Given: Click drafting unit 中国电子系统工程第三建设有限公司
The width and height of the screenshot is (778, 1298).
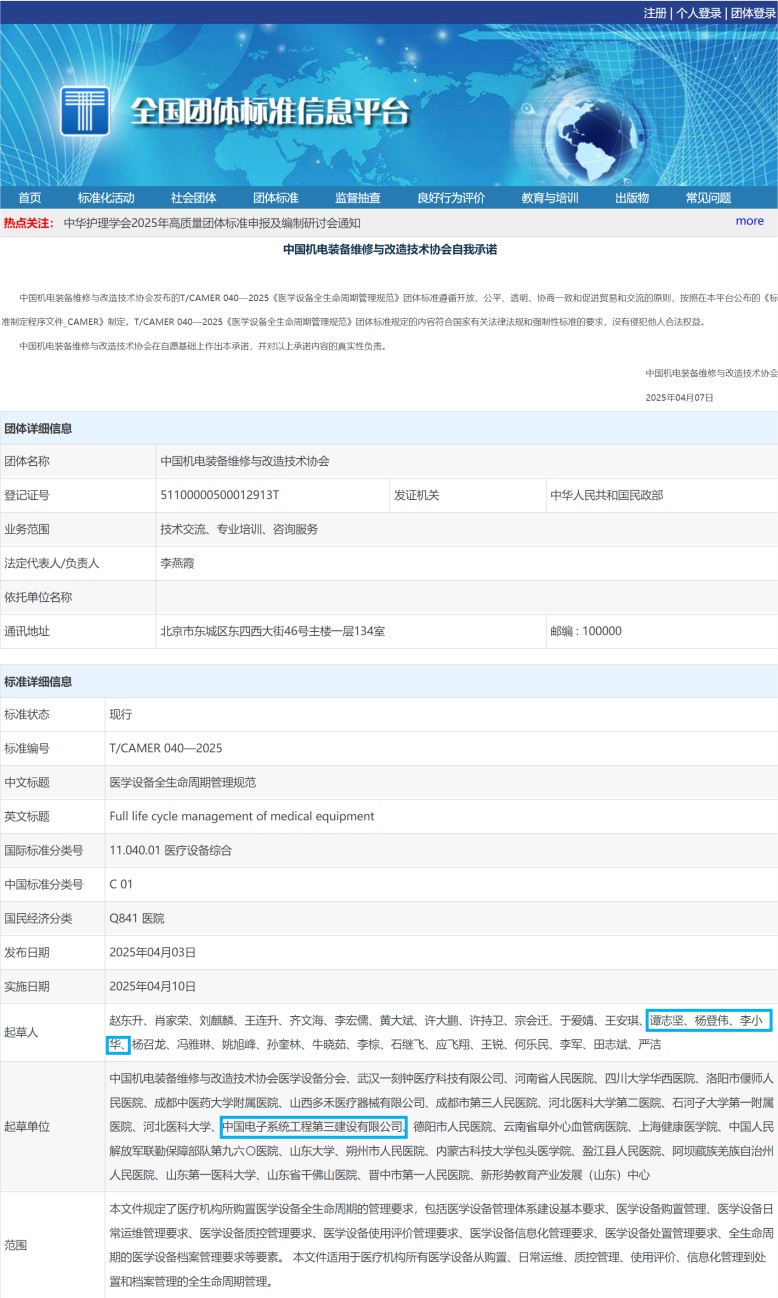Looking at the screenshot, I should click(312, 1127).
